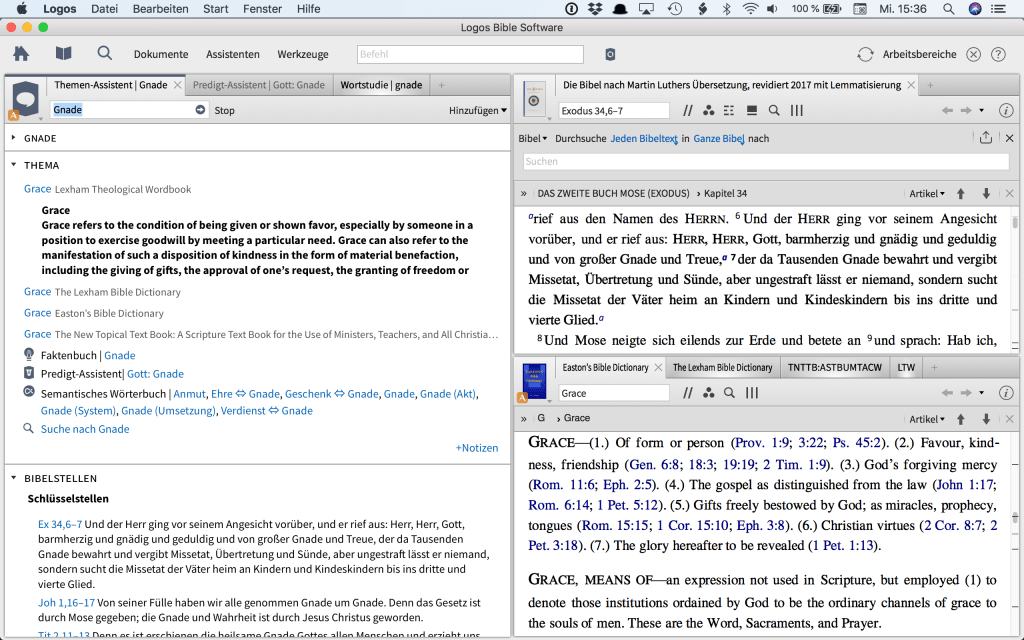Open the Suche nach Gnade link
Screen dimensions: 1024x640
(85, 429)
